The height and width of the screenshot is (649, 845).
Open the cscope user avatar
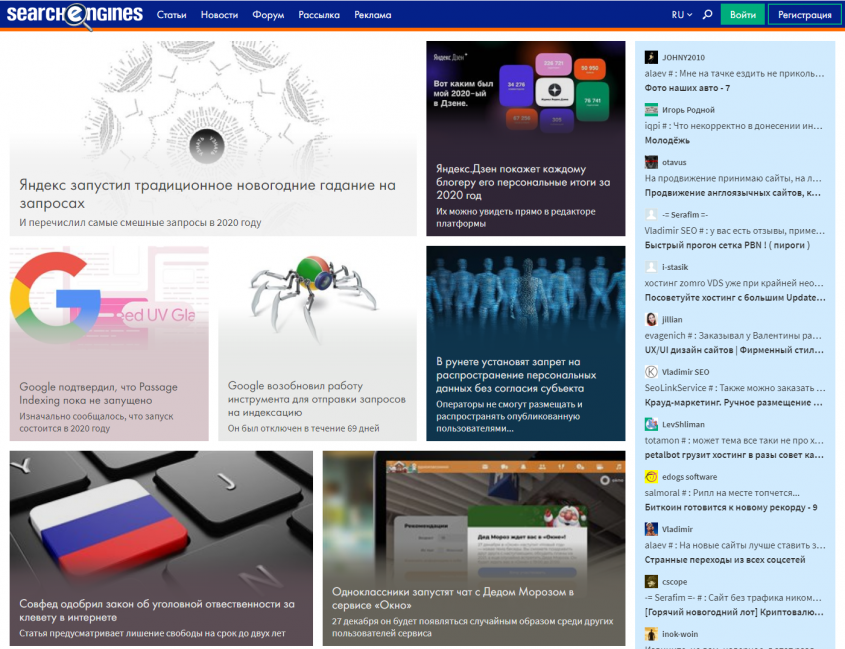(x=651, y=581)
